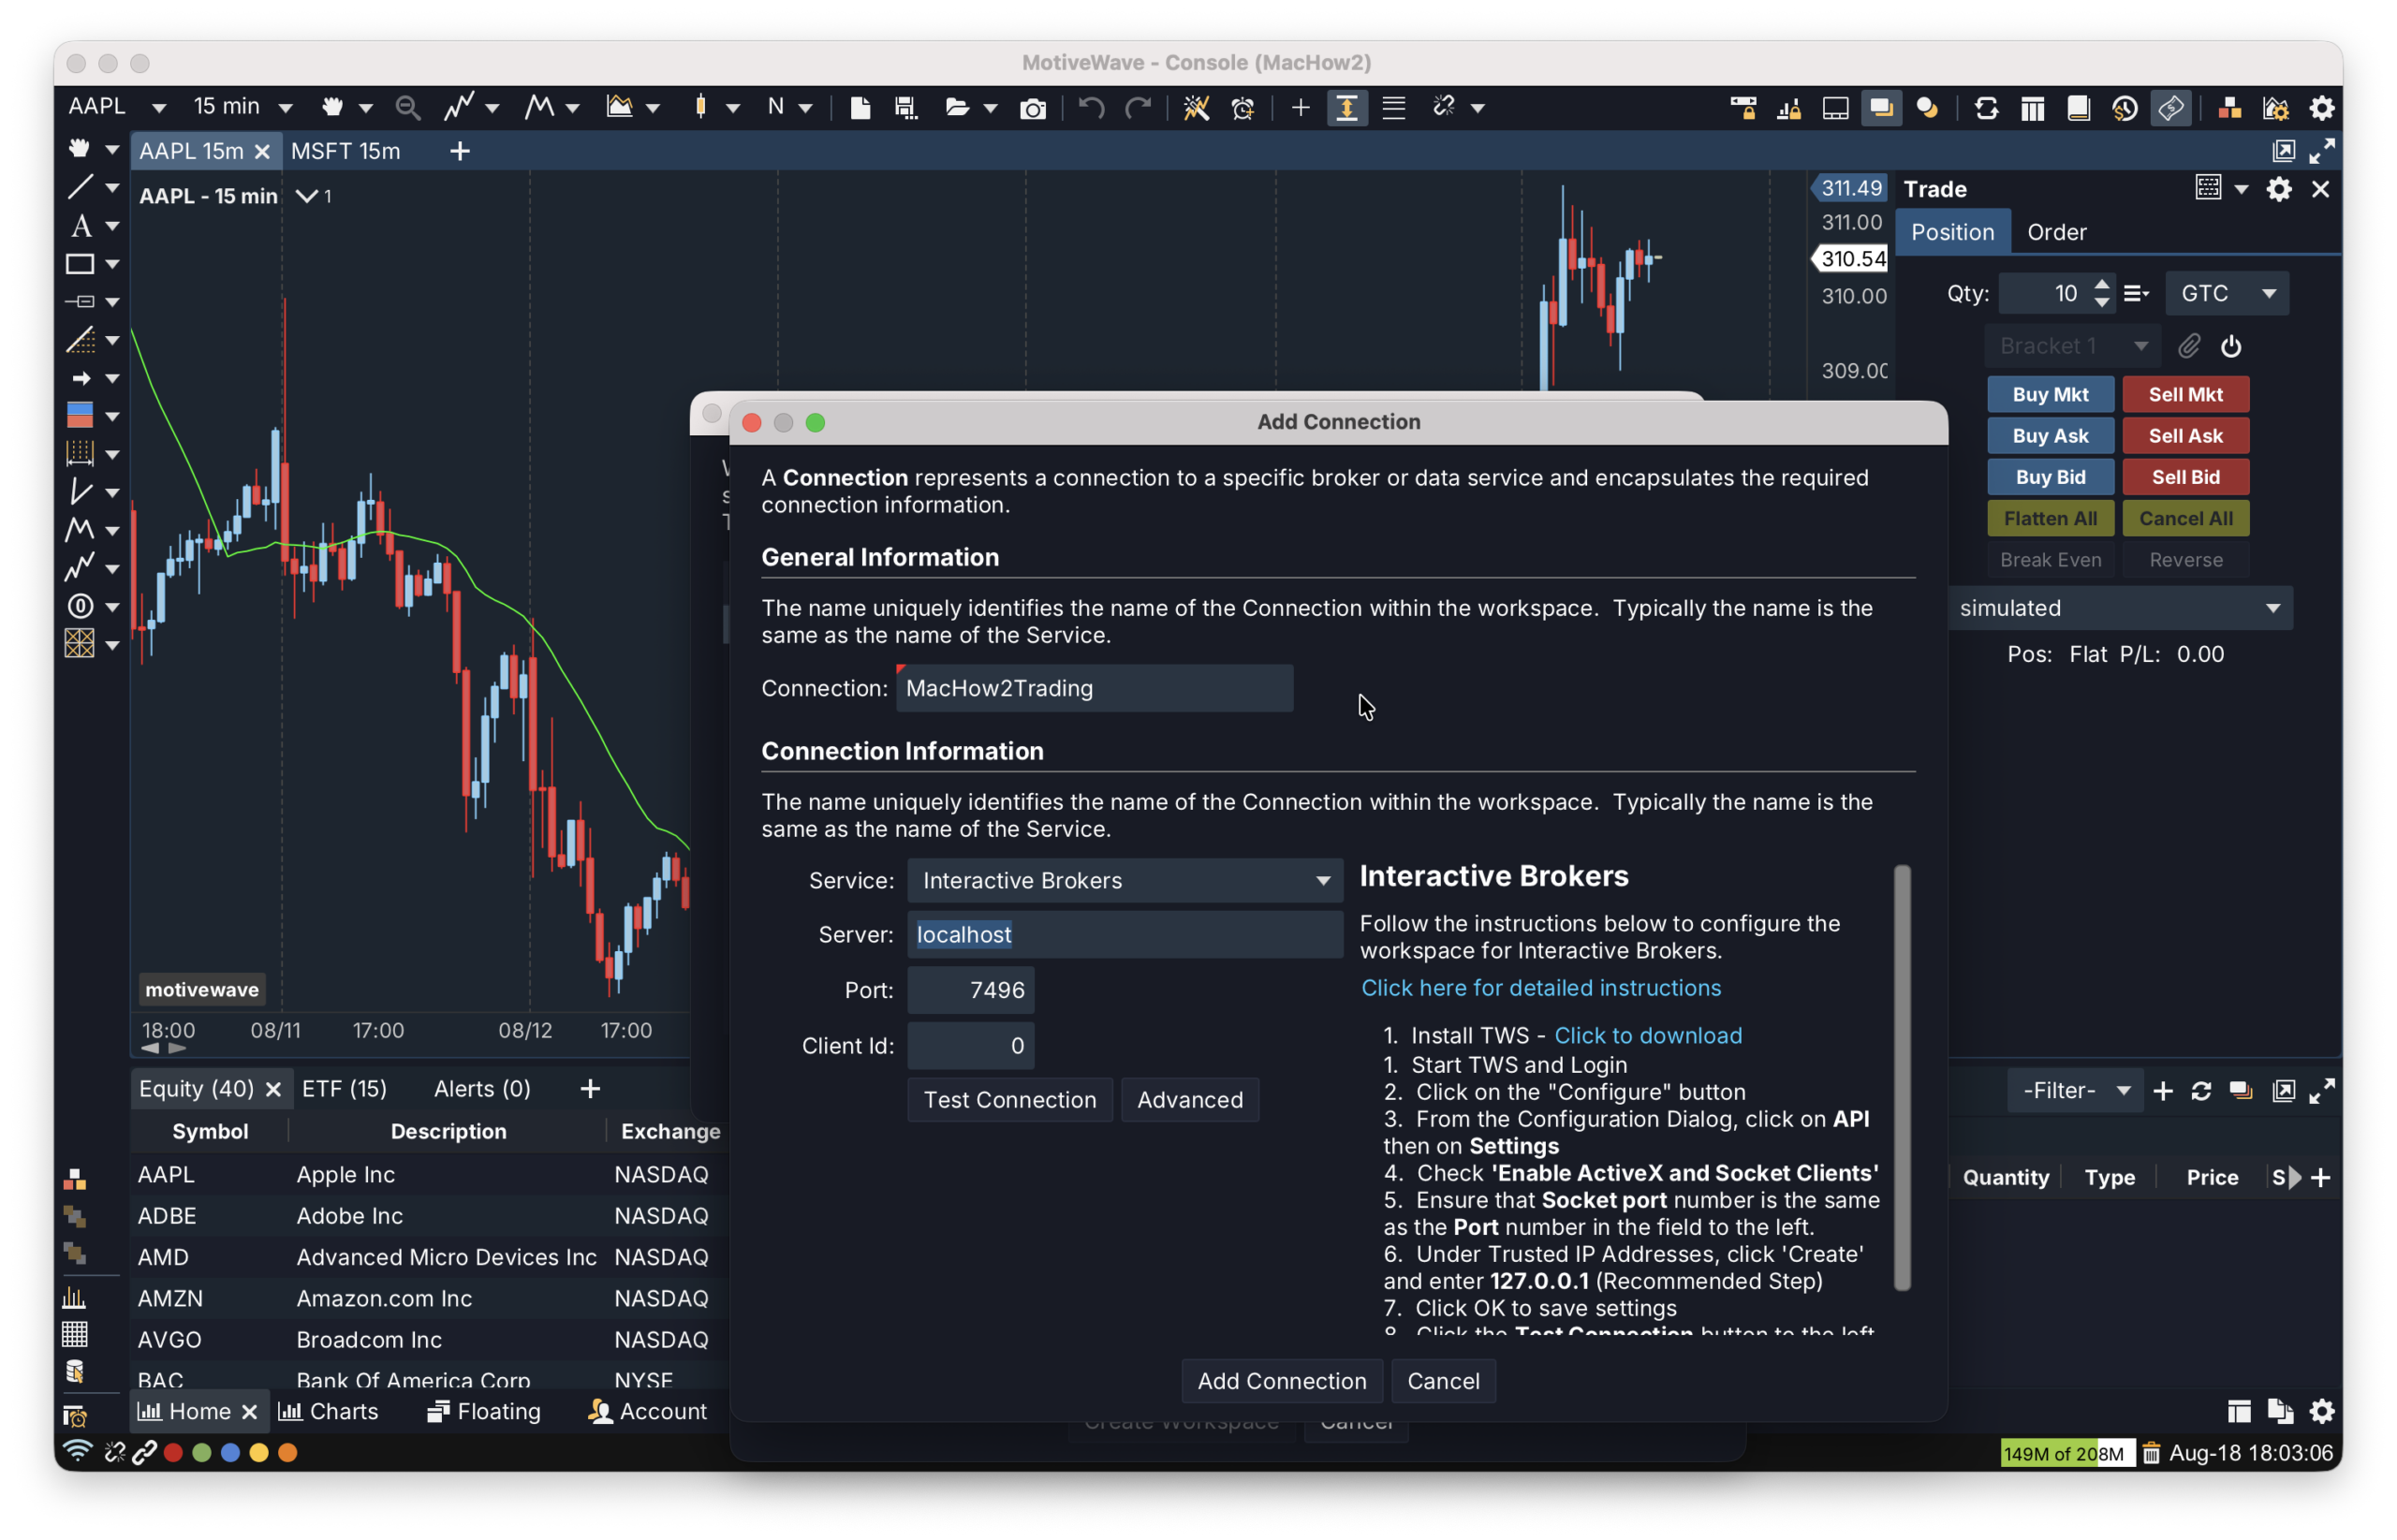Open the alarm clock alert icon
The height and width of the screenshot is (1540, 2397).
point(1243,107)
